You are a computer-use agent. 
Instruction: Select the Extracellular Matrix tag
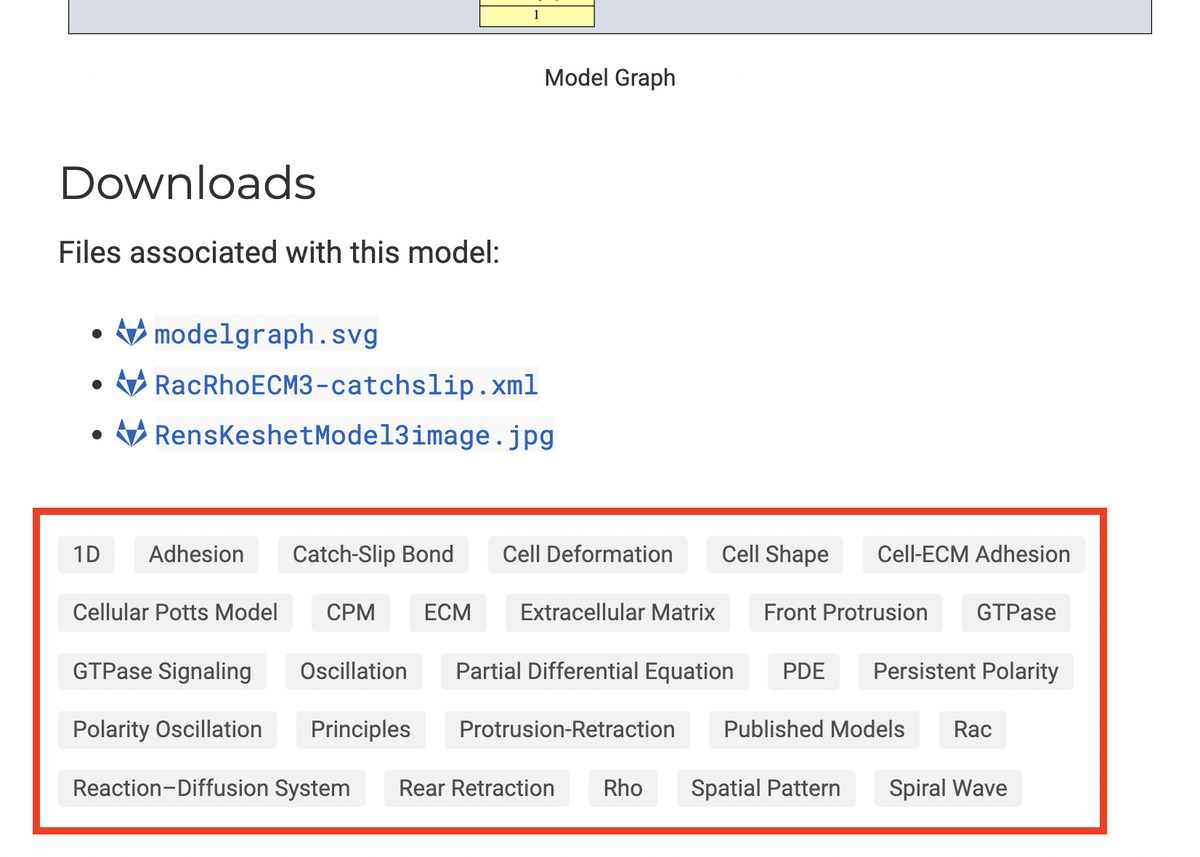[617, 612]
